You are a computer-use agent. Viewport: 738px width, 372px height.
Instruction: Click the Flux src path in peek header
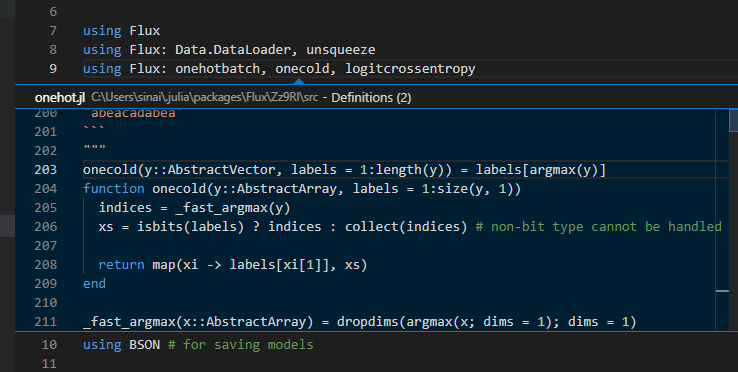click(x=205, y=97)
